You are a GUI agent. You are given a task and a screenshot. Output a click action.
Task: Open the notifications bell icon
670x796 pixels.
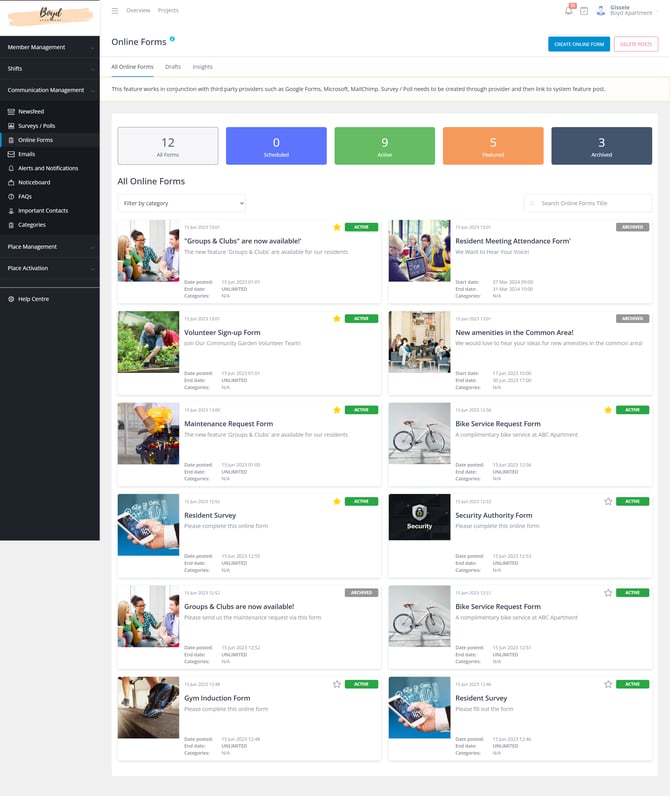(569, 10)
